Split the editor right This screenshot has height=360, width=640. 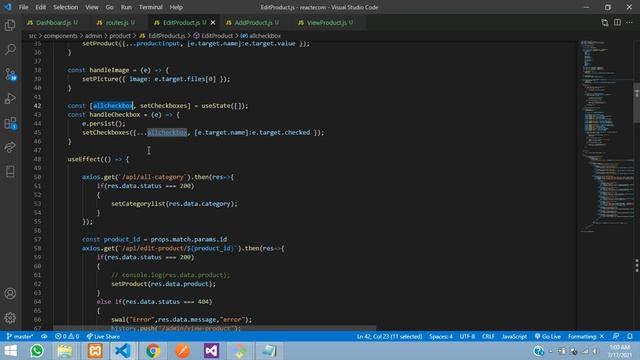click(x=617, y=23)
